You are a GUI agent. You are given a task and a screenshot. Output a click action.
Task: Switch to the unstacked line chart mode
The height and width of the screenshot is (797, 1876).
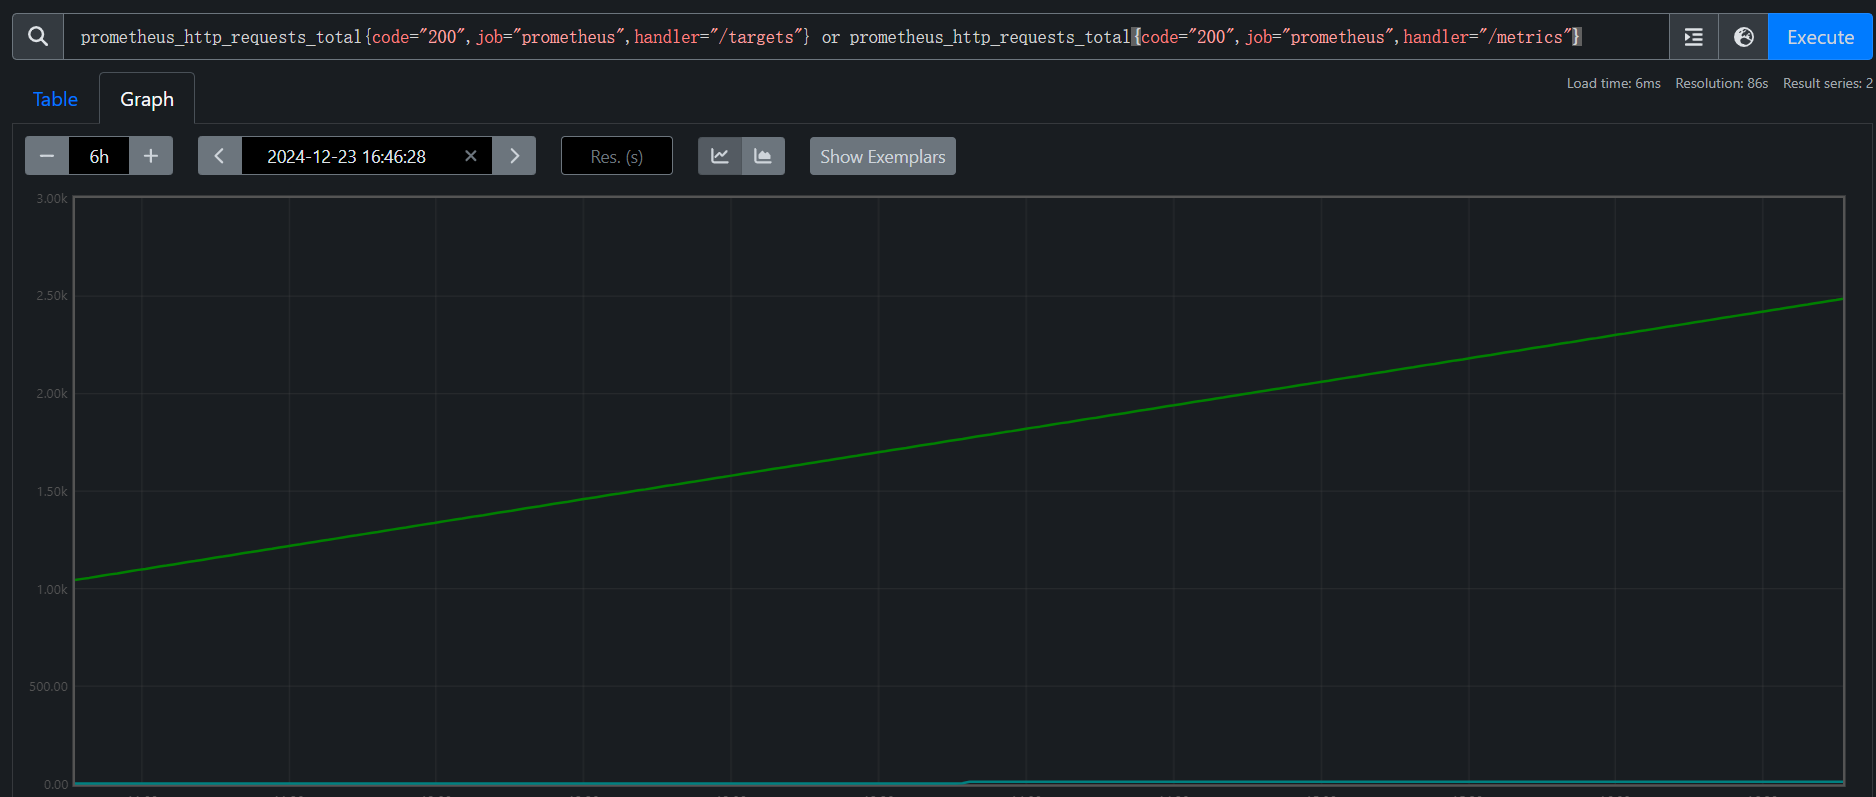[720, 156]
